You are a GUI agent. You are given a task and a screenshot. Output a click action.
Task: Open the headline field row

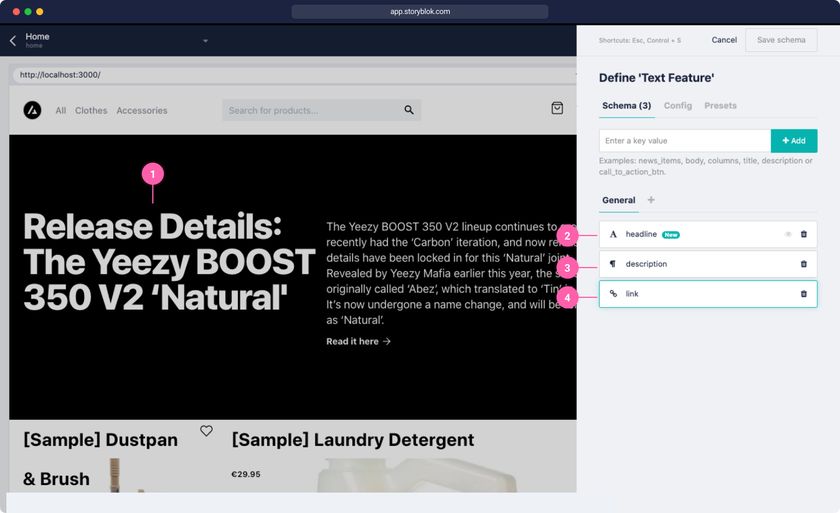tap(708, 235)
